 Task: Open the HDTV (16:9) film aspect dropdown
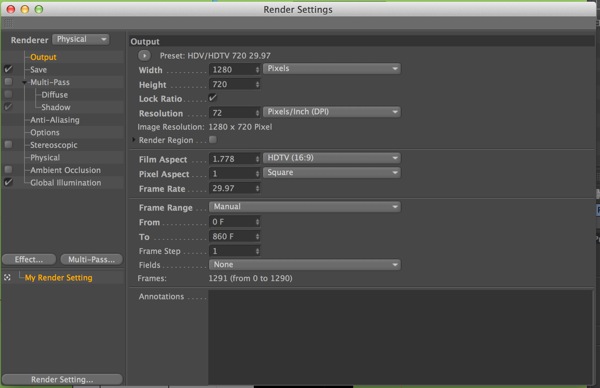click(x=332, y=158)
